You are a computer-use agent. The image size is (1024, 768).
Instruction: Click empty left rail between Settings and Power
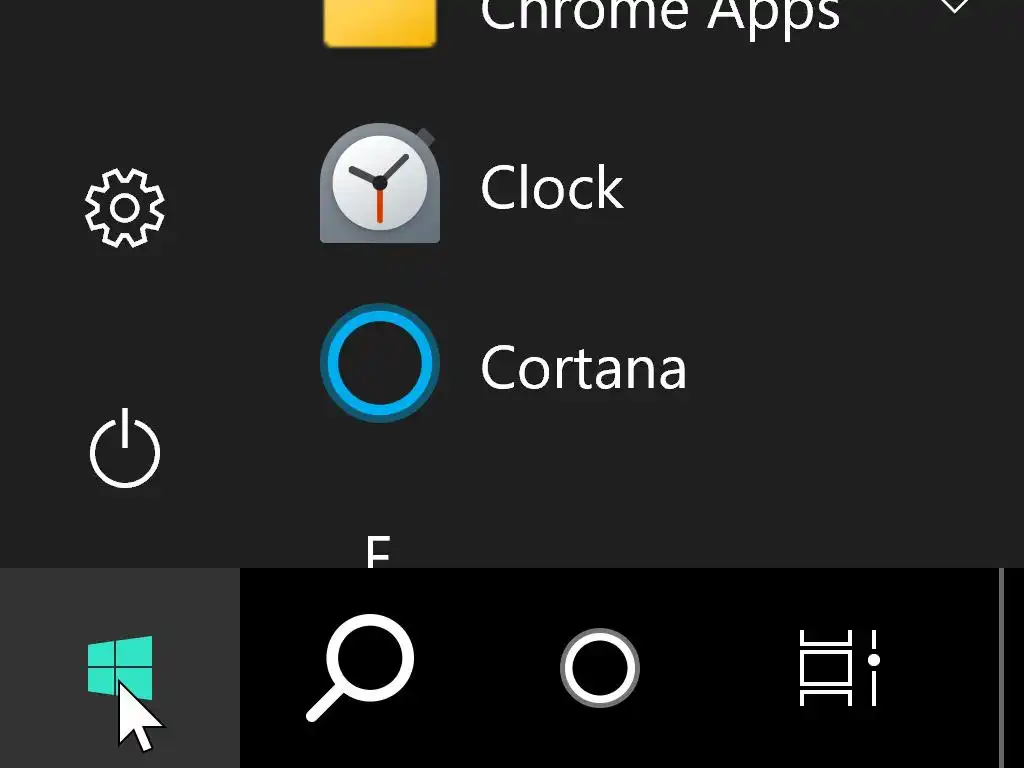pyautogui.click(x=124, y=330)
